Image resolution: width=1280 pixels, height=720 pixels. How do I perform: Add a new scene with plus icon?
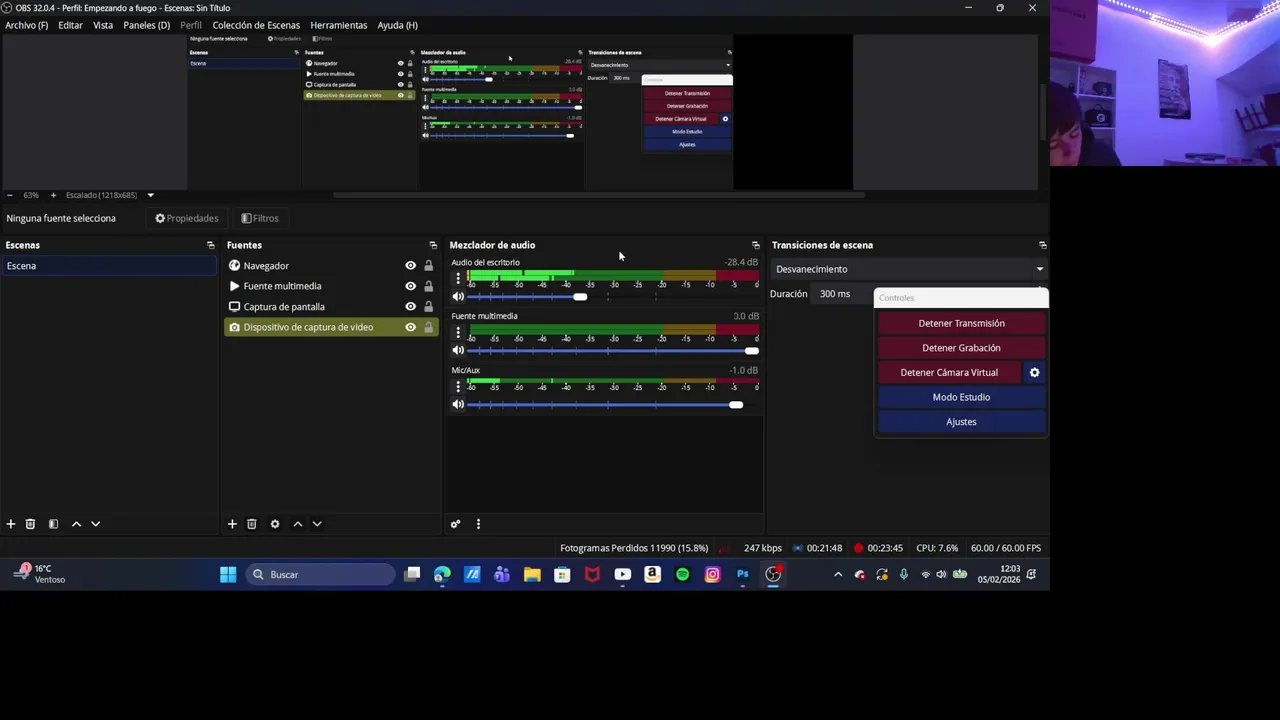pyautogui.click(x=11, y=524)
